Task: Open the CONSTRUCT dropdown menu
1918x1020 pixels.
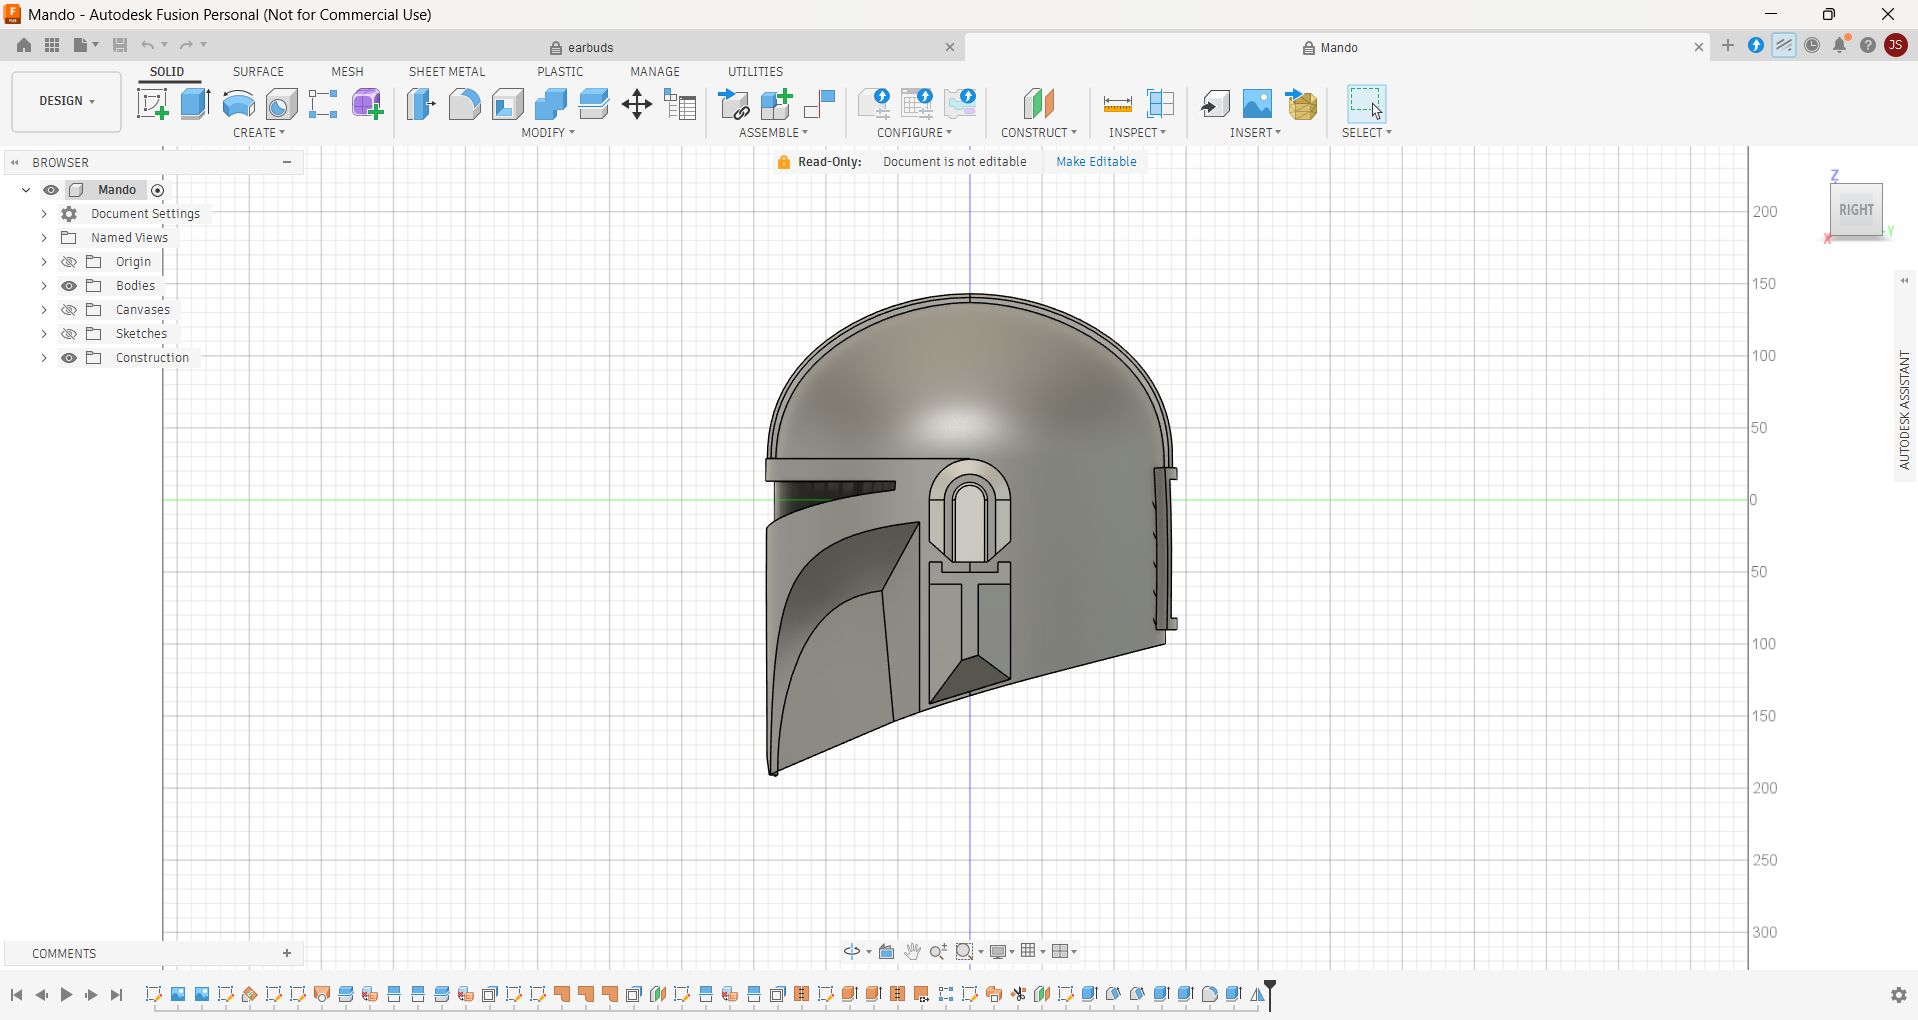Action: pyautogui.click(x=1039, y=133)
